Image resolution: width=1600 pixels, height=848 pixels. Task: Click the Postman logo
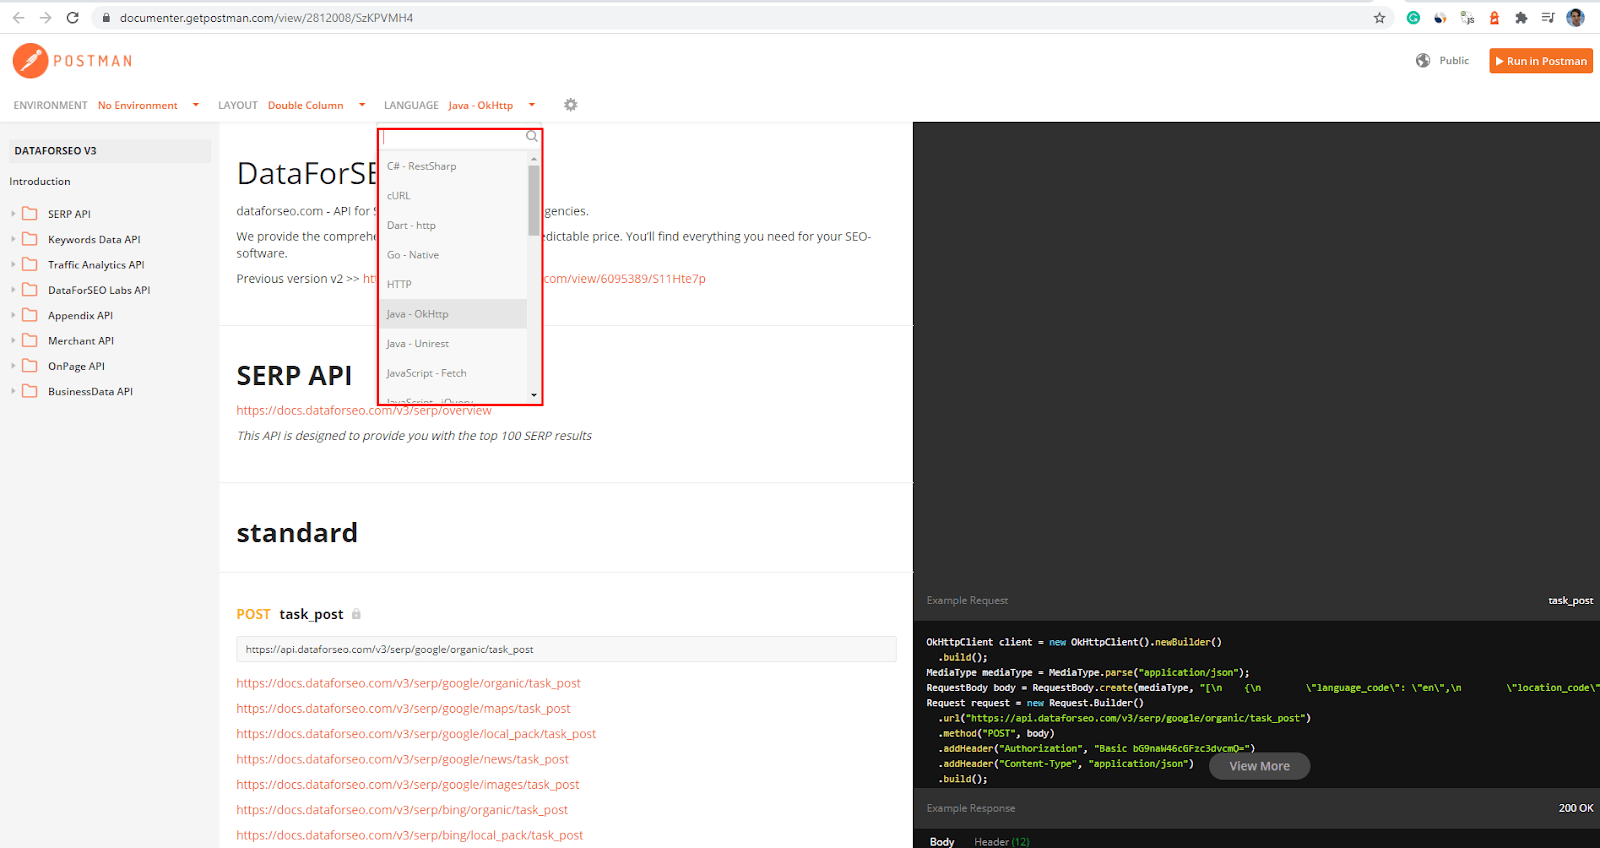click(x=73, y=61)
